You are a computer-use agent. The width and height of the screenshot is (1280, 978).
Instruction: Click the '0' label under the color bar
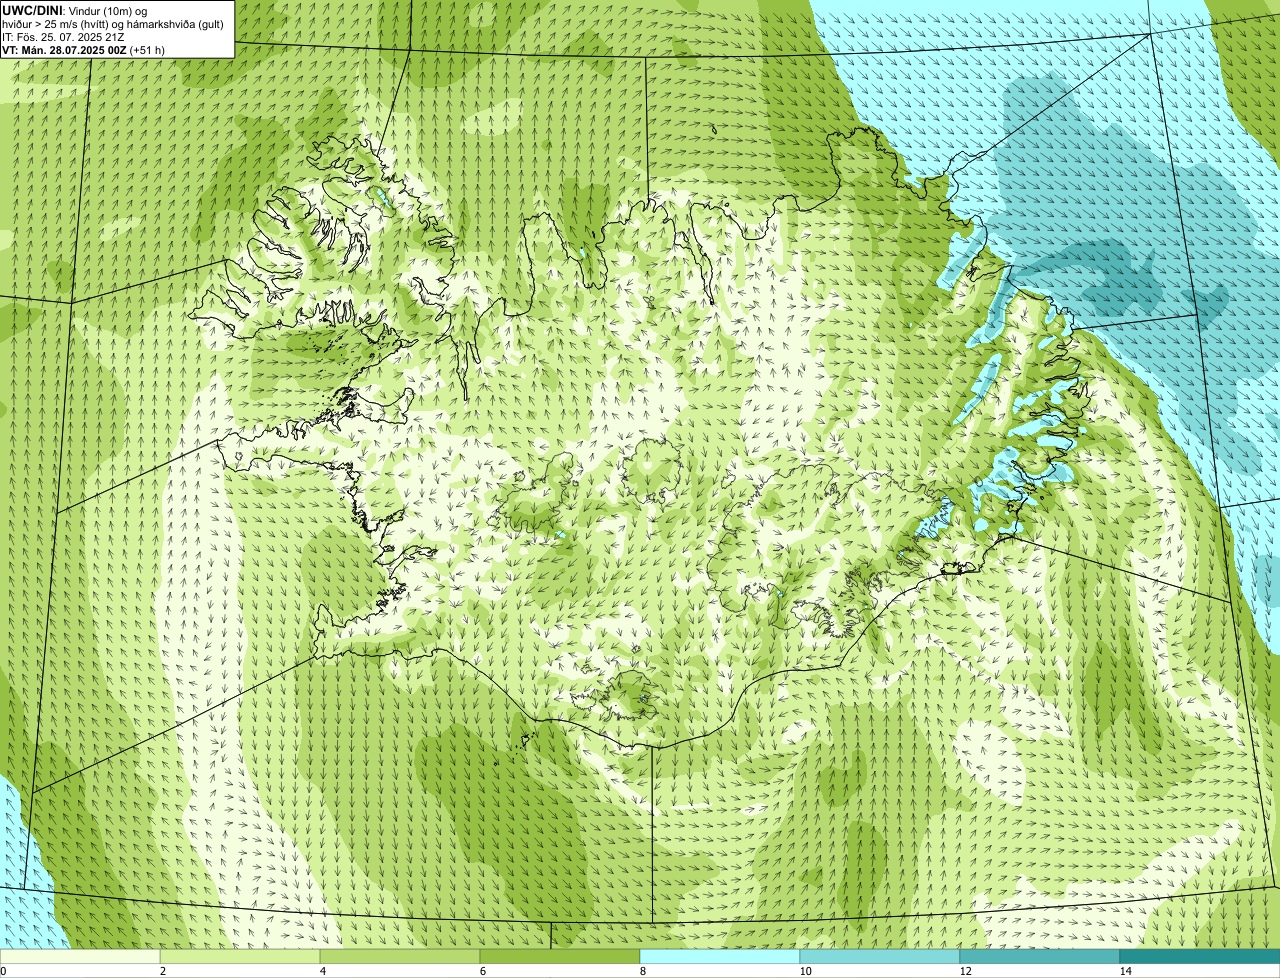pos(3,971)
